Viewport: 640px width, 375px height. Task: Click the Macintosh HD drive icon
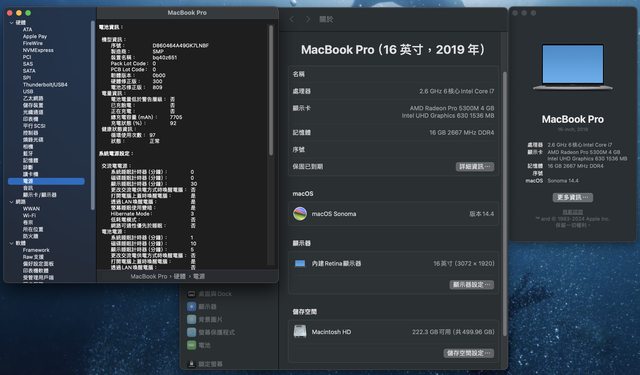coord(300,332)
